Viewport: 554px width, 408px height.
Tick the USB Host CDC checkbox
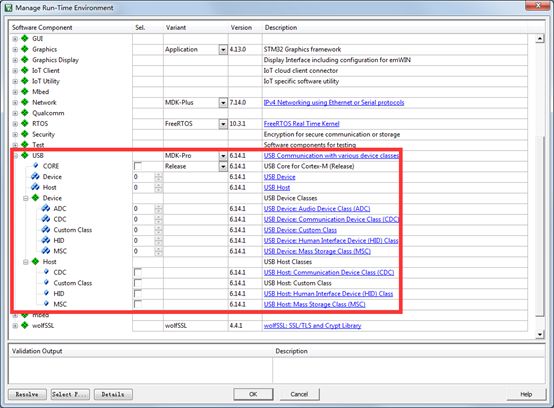coord(138,272)
